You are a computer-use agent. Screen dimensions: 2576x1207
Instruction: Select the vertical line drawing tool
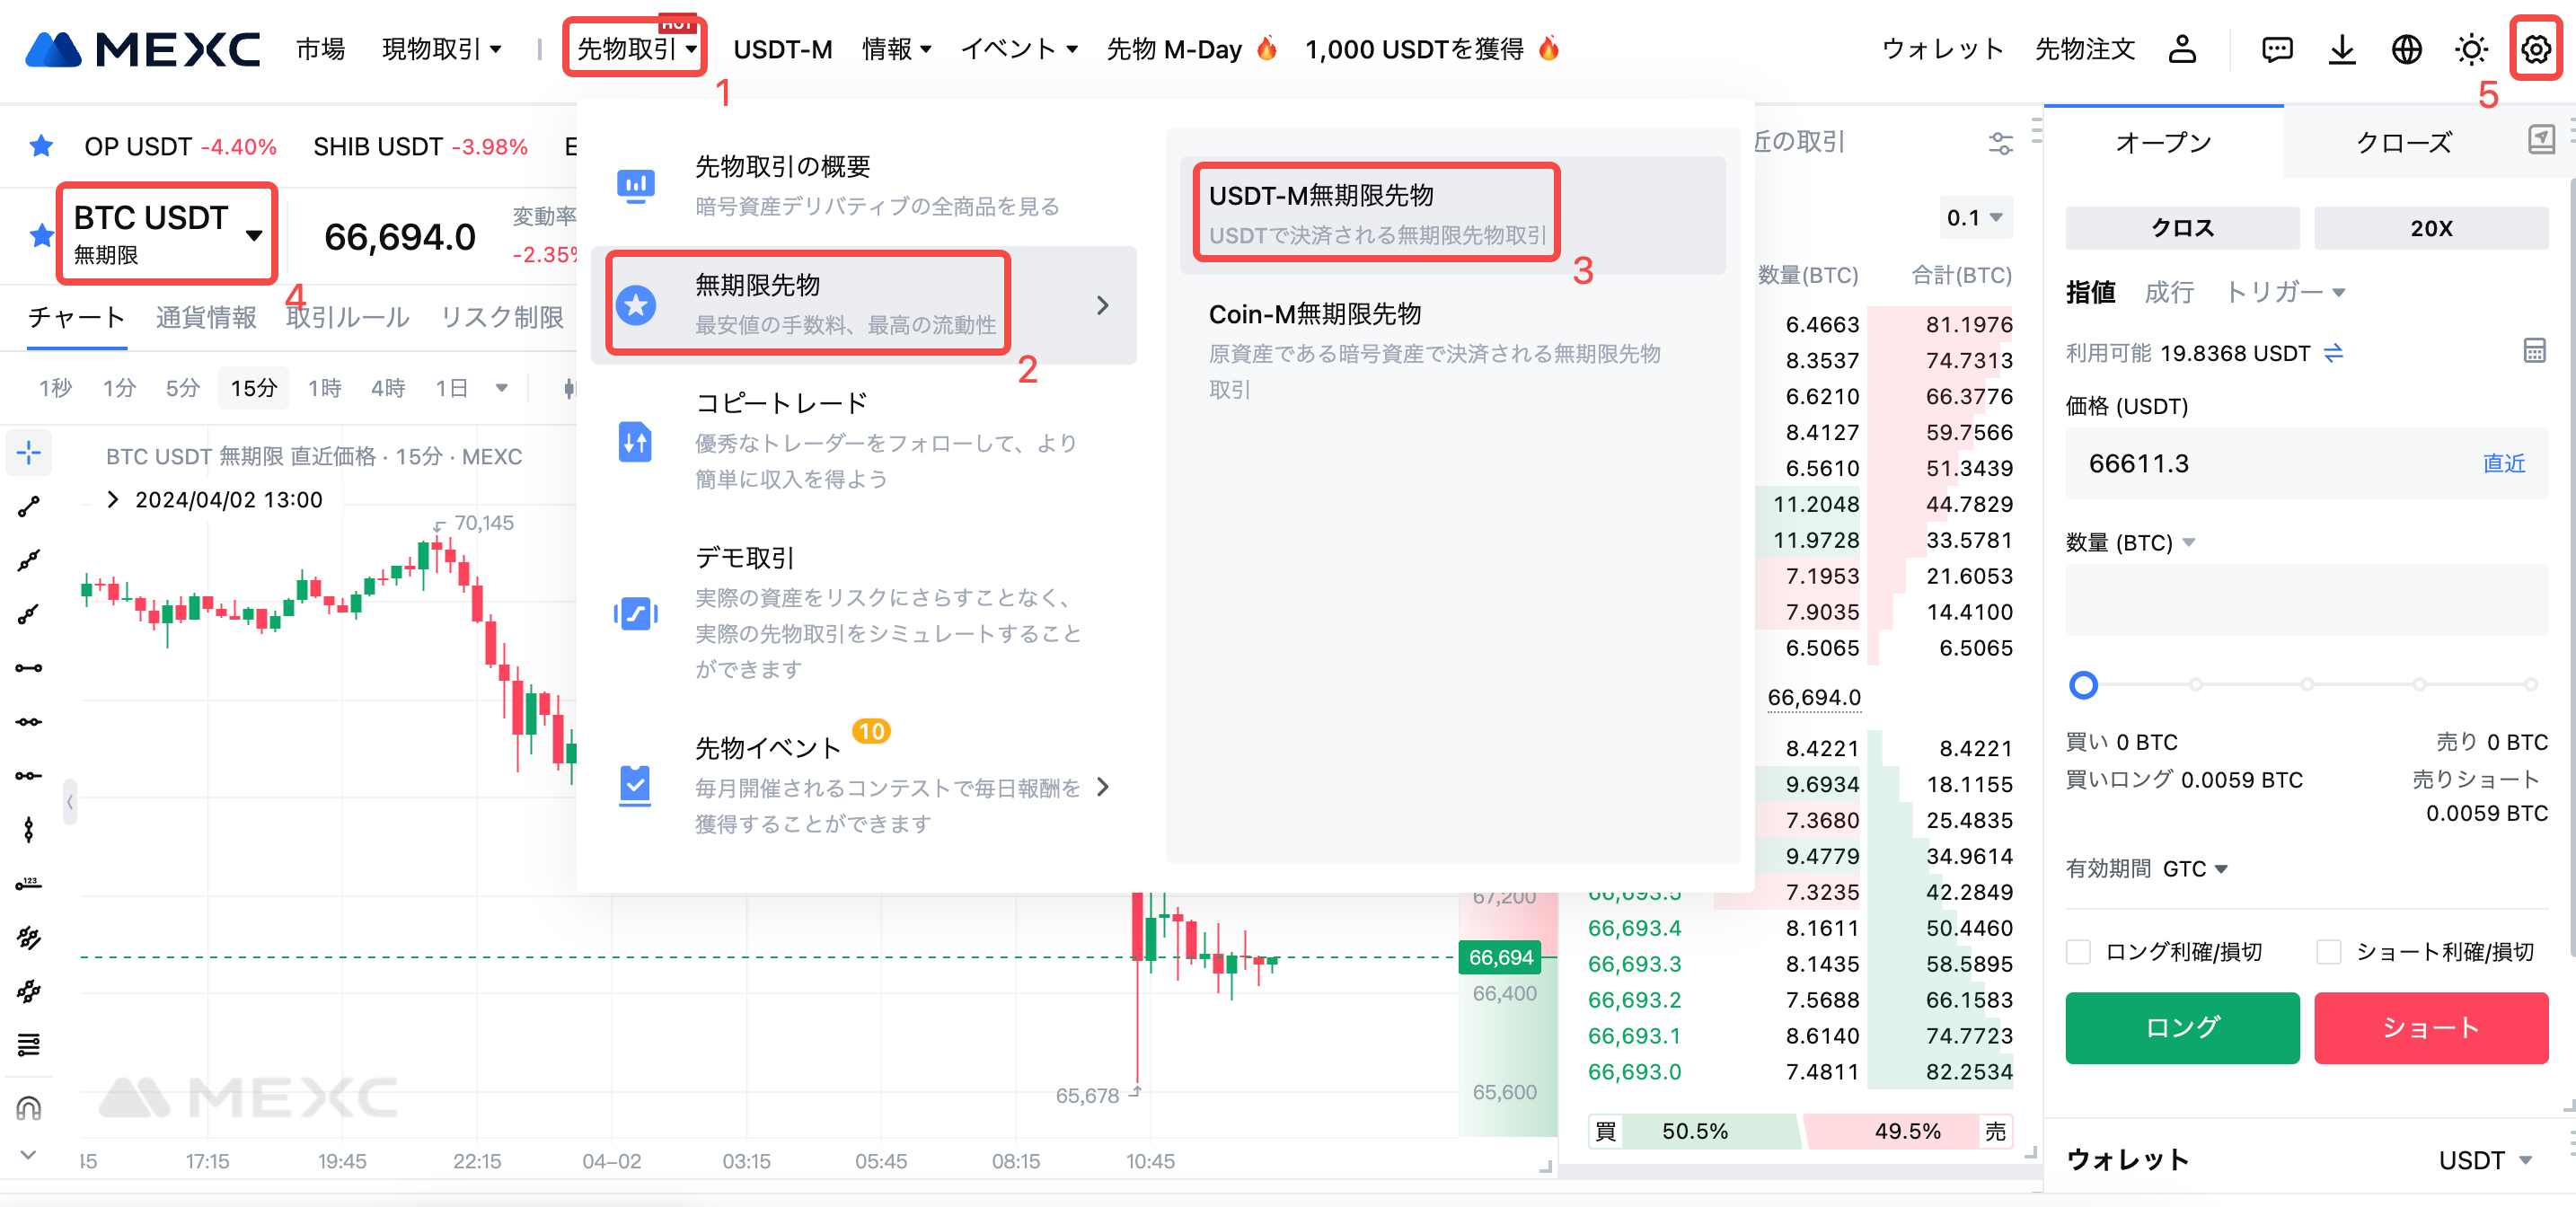[x=29, y=829]
